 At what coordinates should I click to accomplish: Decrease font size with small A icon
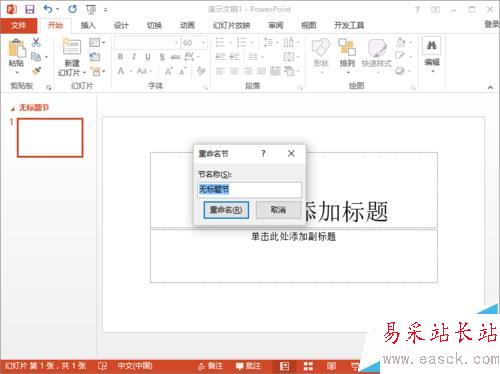(183, 71)
